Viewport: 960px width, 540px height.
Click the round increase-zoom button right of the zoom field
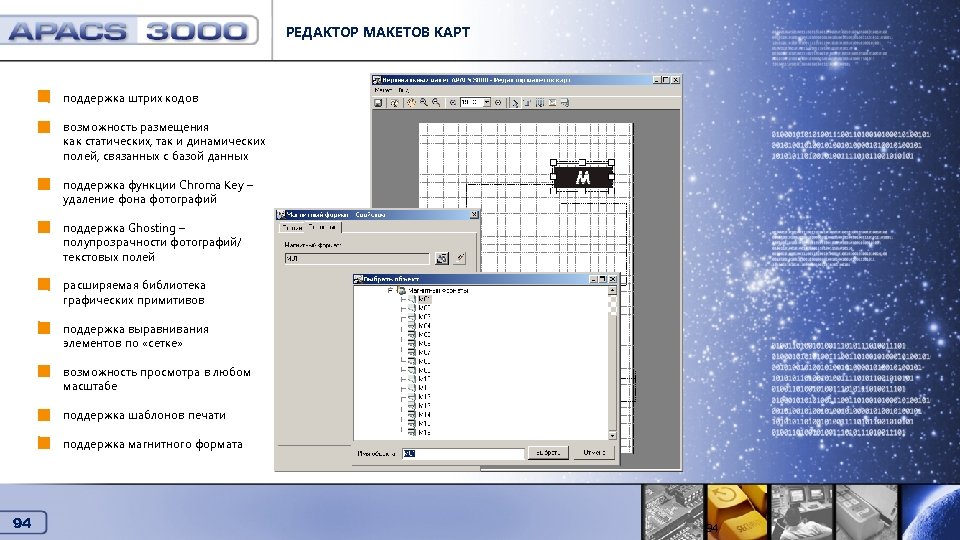click(498, 103)
